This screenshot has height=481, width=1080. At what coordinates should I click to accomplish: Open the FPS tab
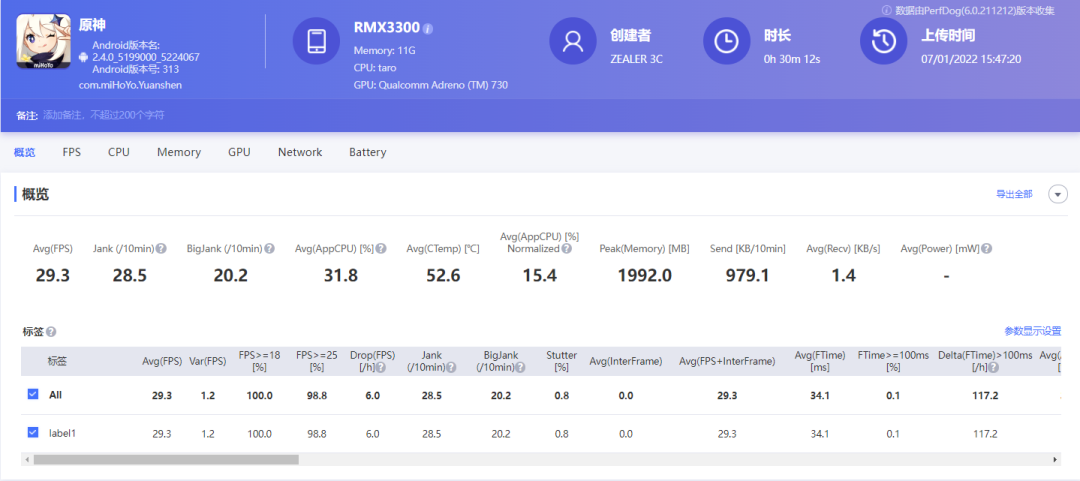pyautogui.click(x=72, y=152)
